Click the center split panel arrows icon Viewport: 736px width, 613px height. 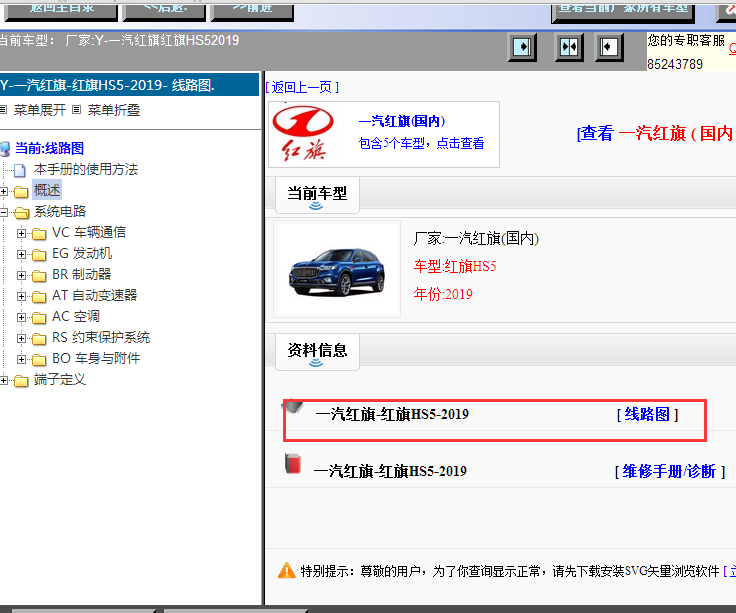coord(569,47)
